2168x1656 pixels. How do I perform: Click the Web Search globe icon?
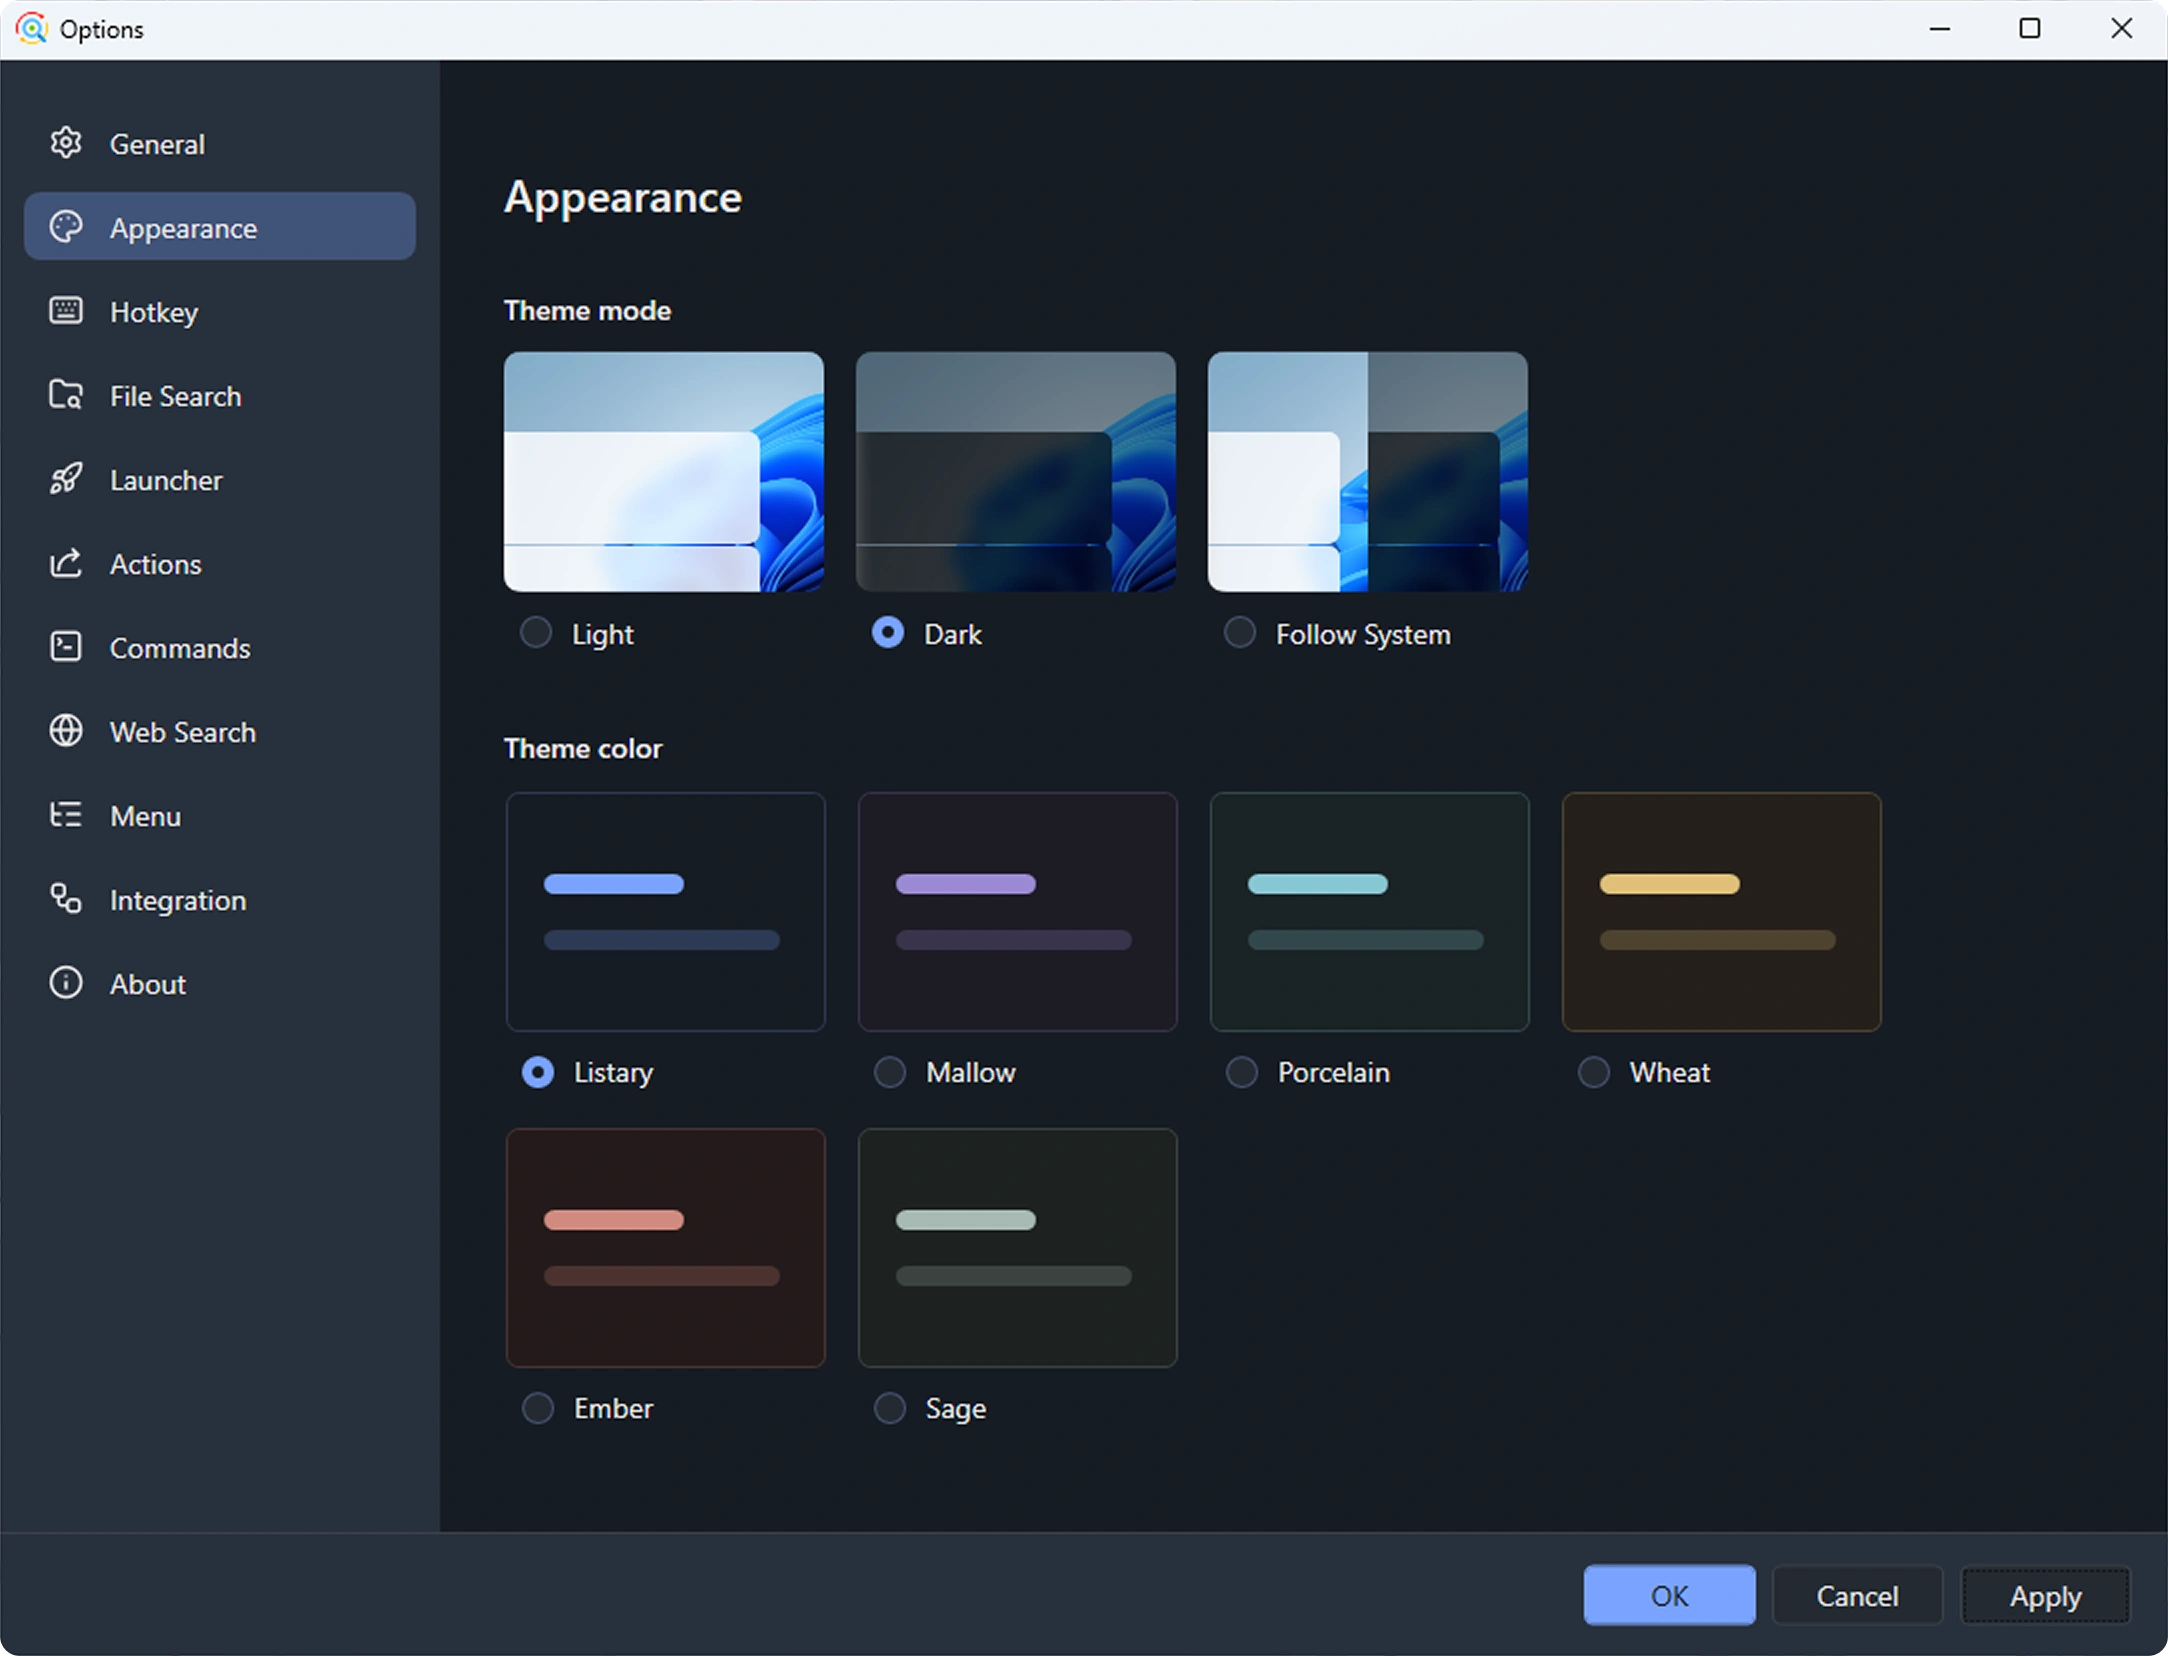[66, 731]
